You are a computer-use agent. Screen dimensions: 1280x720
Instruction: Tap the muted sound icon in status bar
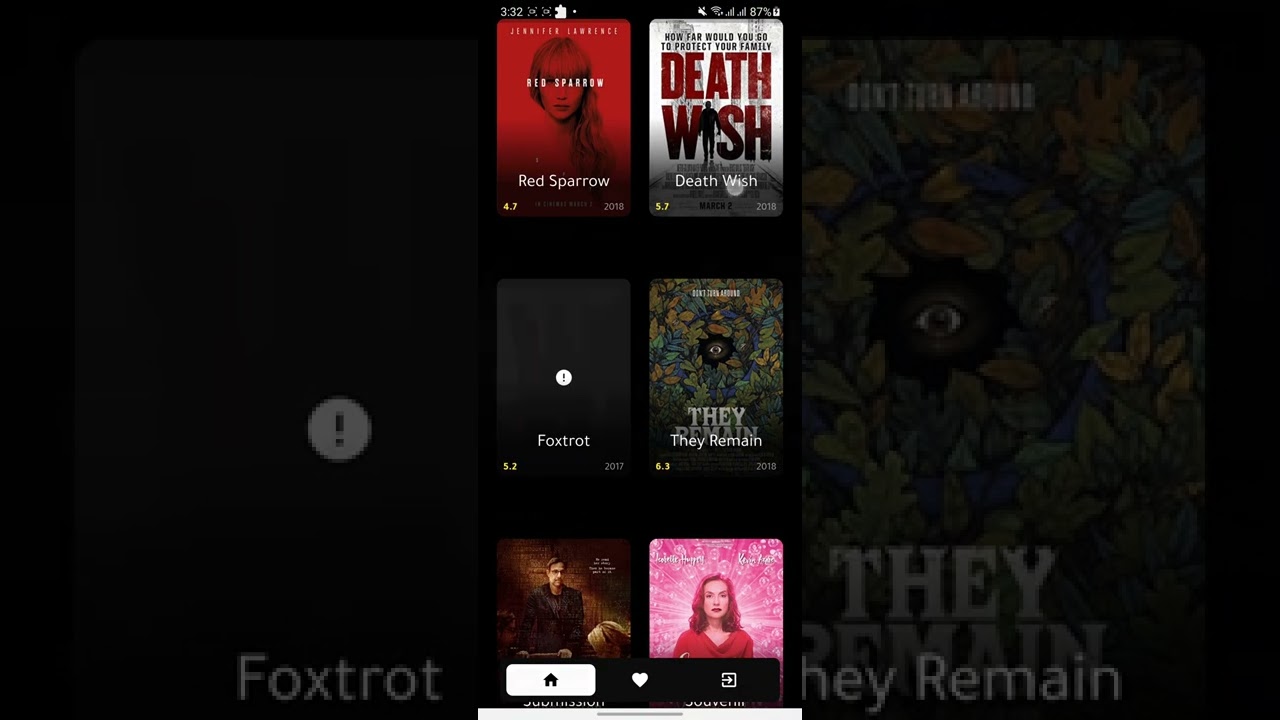[702, 12]
